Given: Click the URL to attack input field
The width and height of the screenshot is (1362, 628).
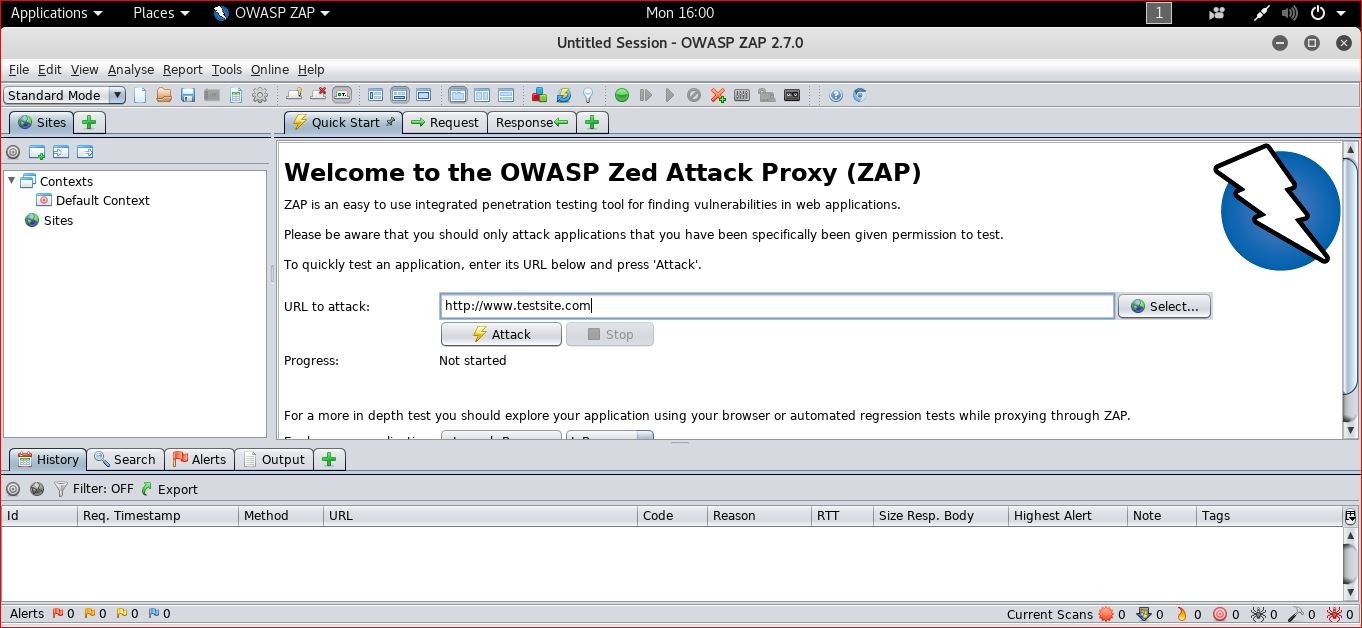Looking at the screenshot, I should pyautogui.click(x=777, y=306).
